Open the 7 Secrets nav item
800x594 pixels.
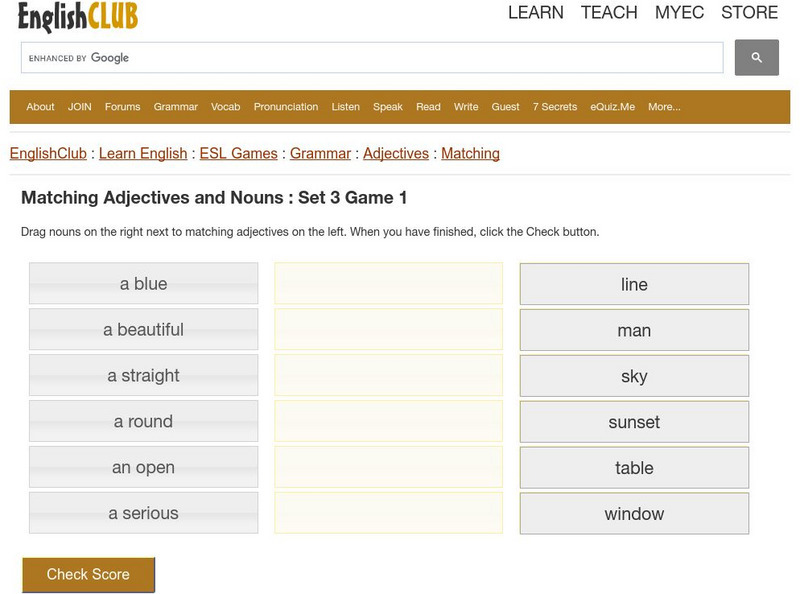(555, 107)
